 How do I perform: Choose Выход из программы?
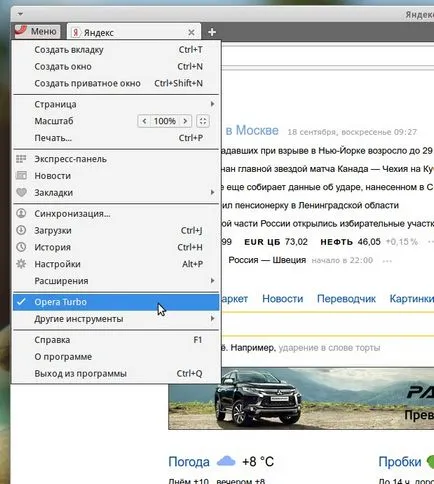click(x=116, y=374)
